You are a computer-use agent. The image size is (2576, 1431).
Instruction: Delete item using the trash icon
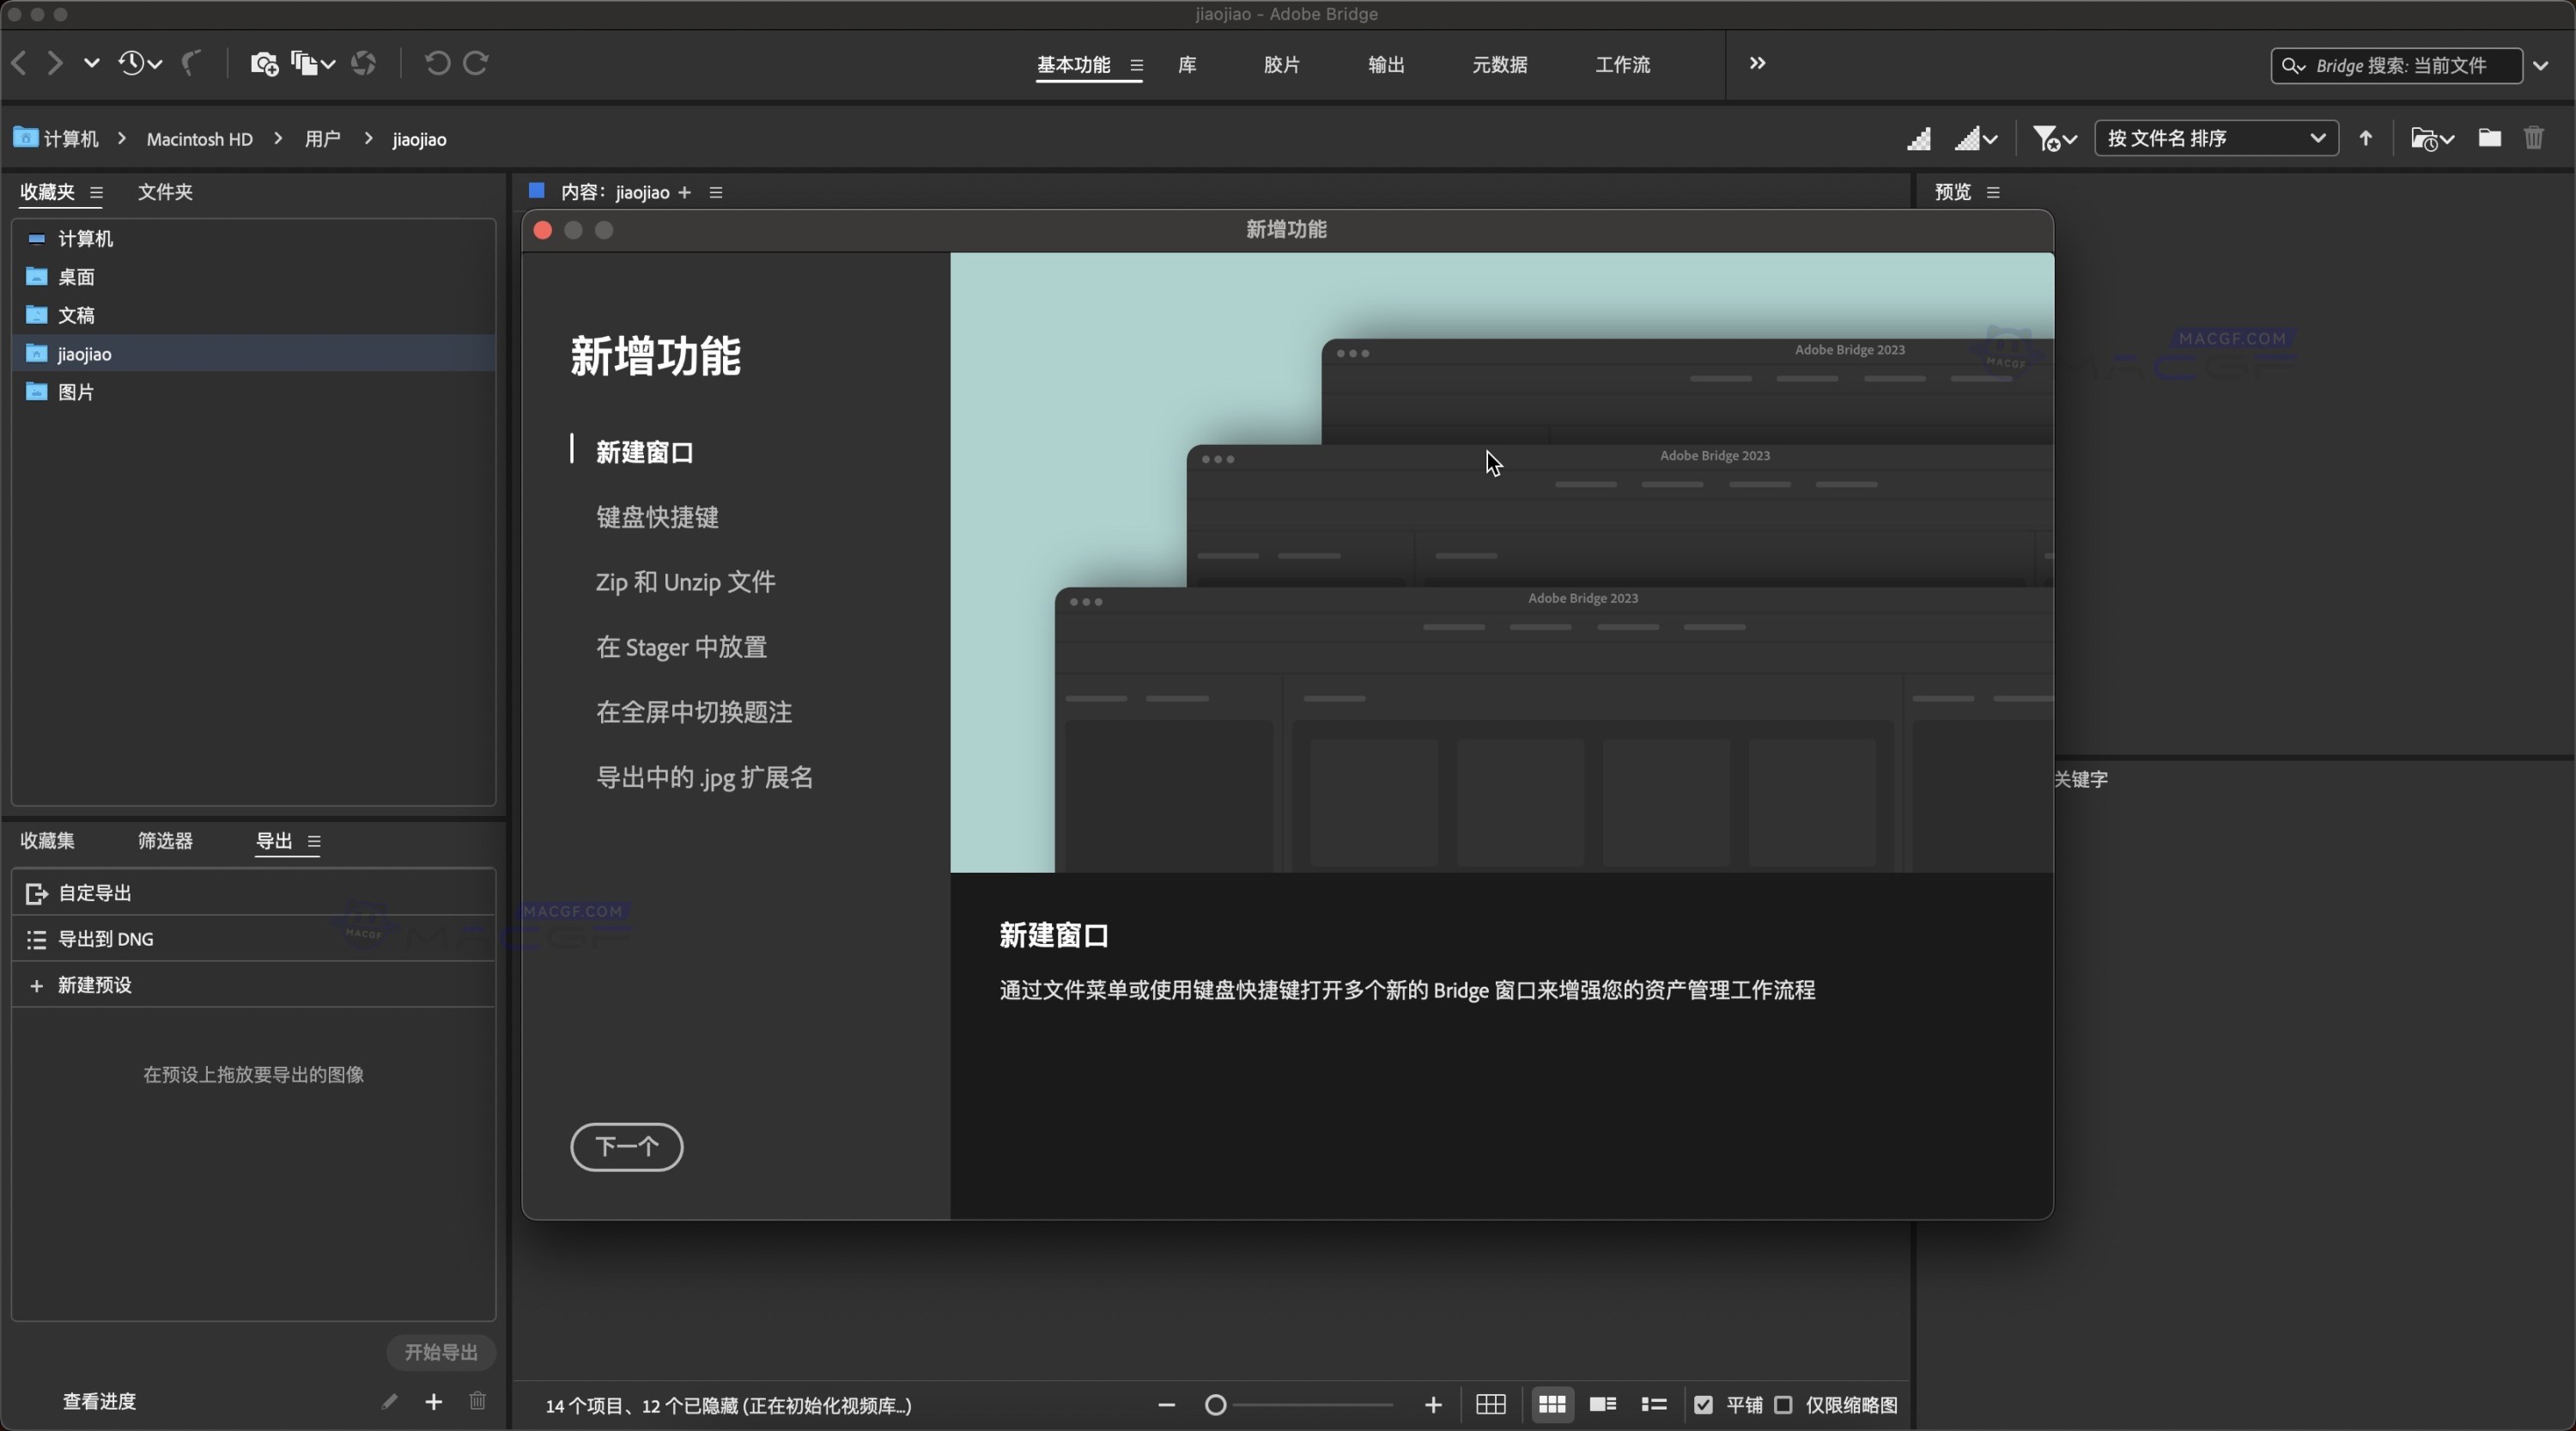[2534, 138]
